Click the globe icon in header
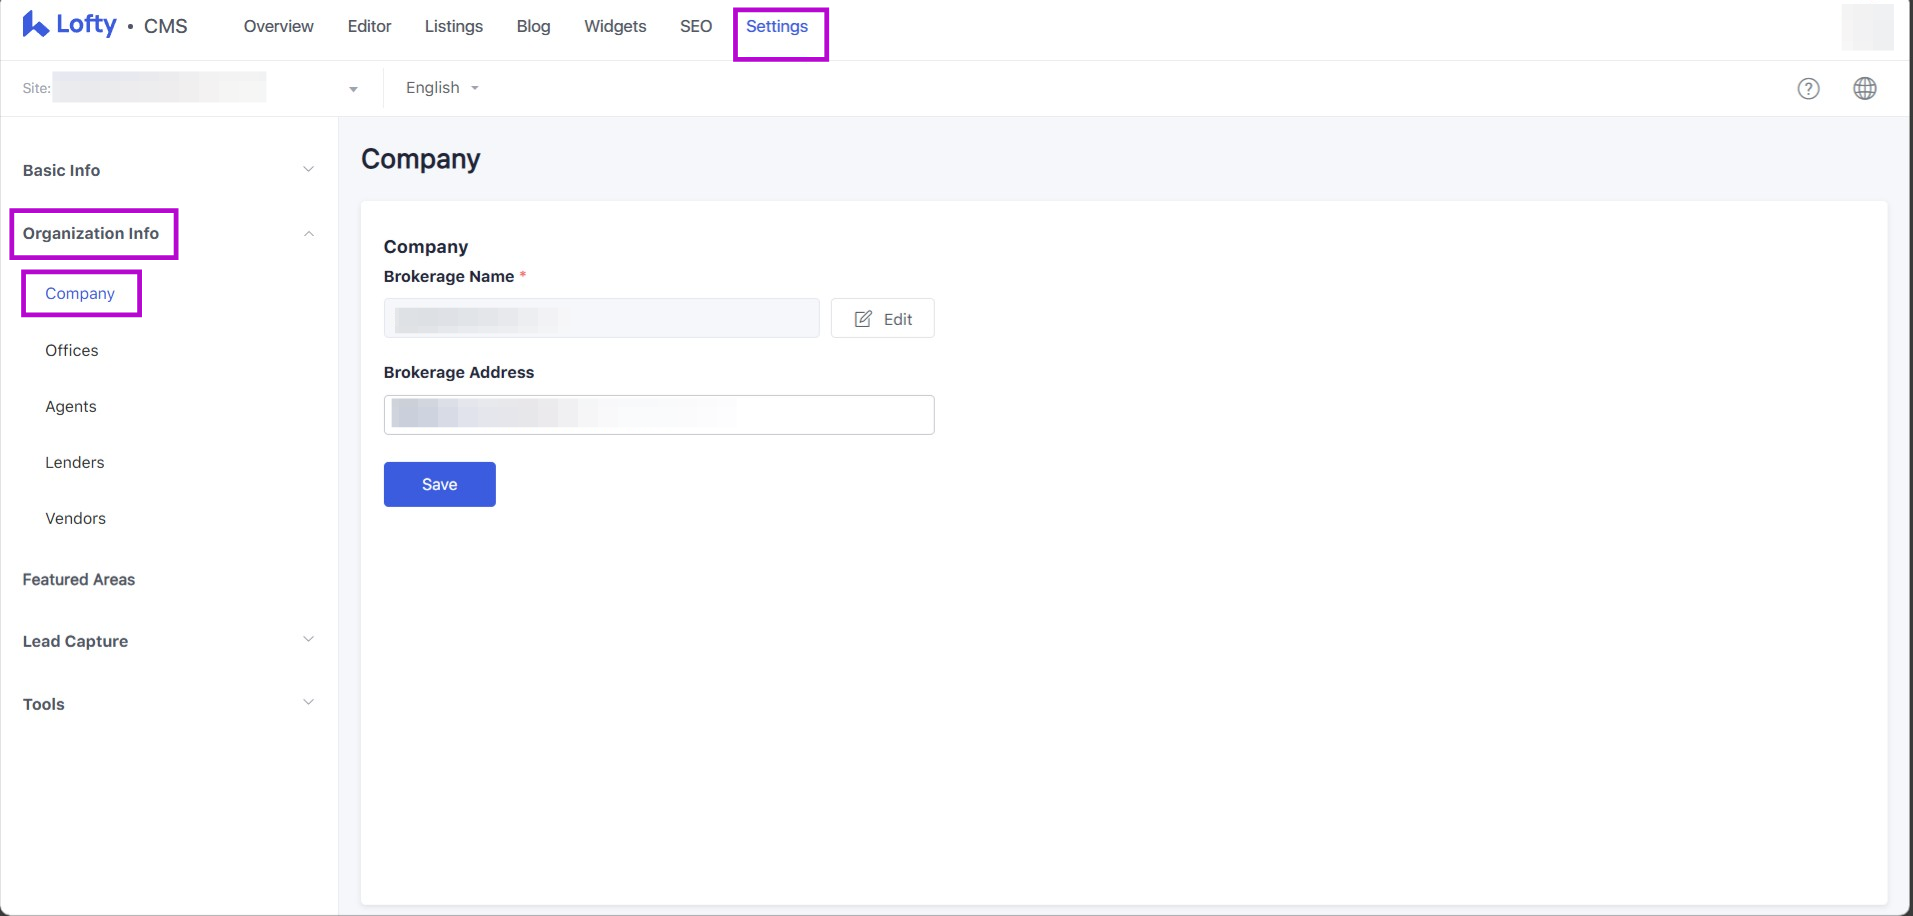 [x=1864, y=89]
